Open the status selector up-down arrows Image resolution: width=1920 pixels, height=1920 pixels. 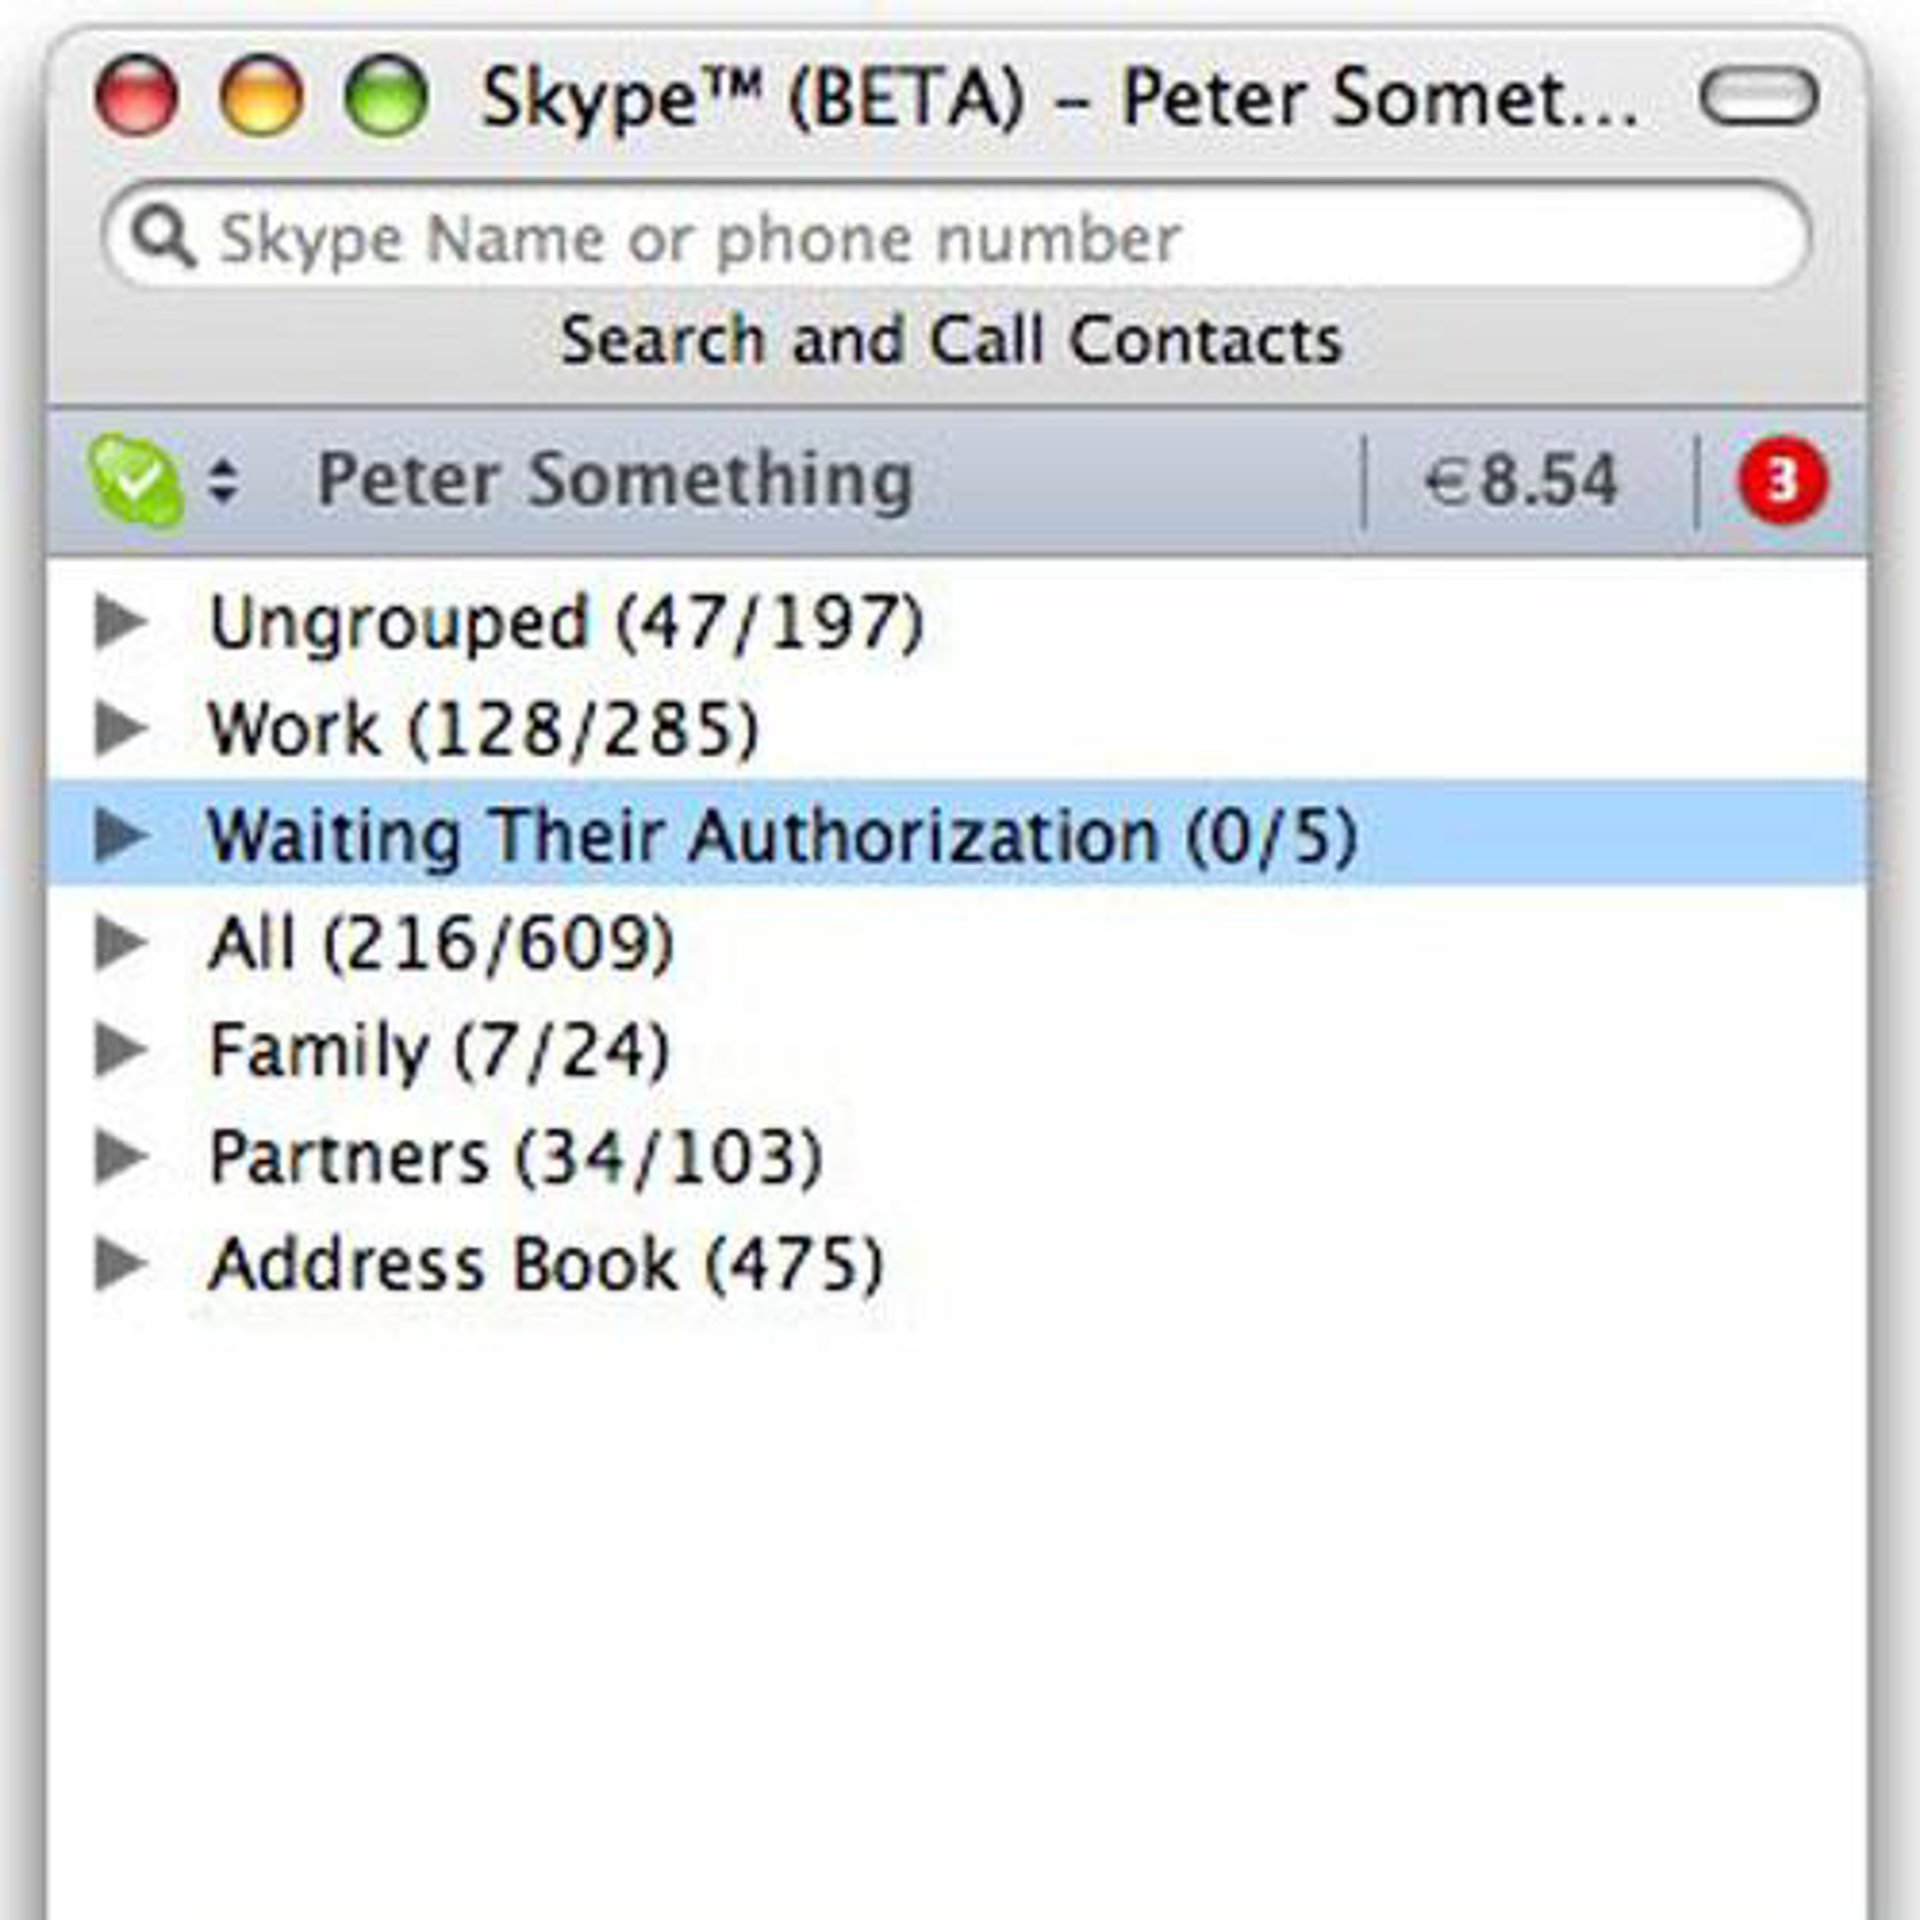pyautogui.click(x=223, y=481)
